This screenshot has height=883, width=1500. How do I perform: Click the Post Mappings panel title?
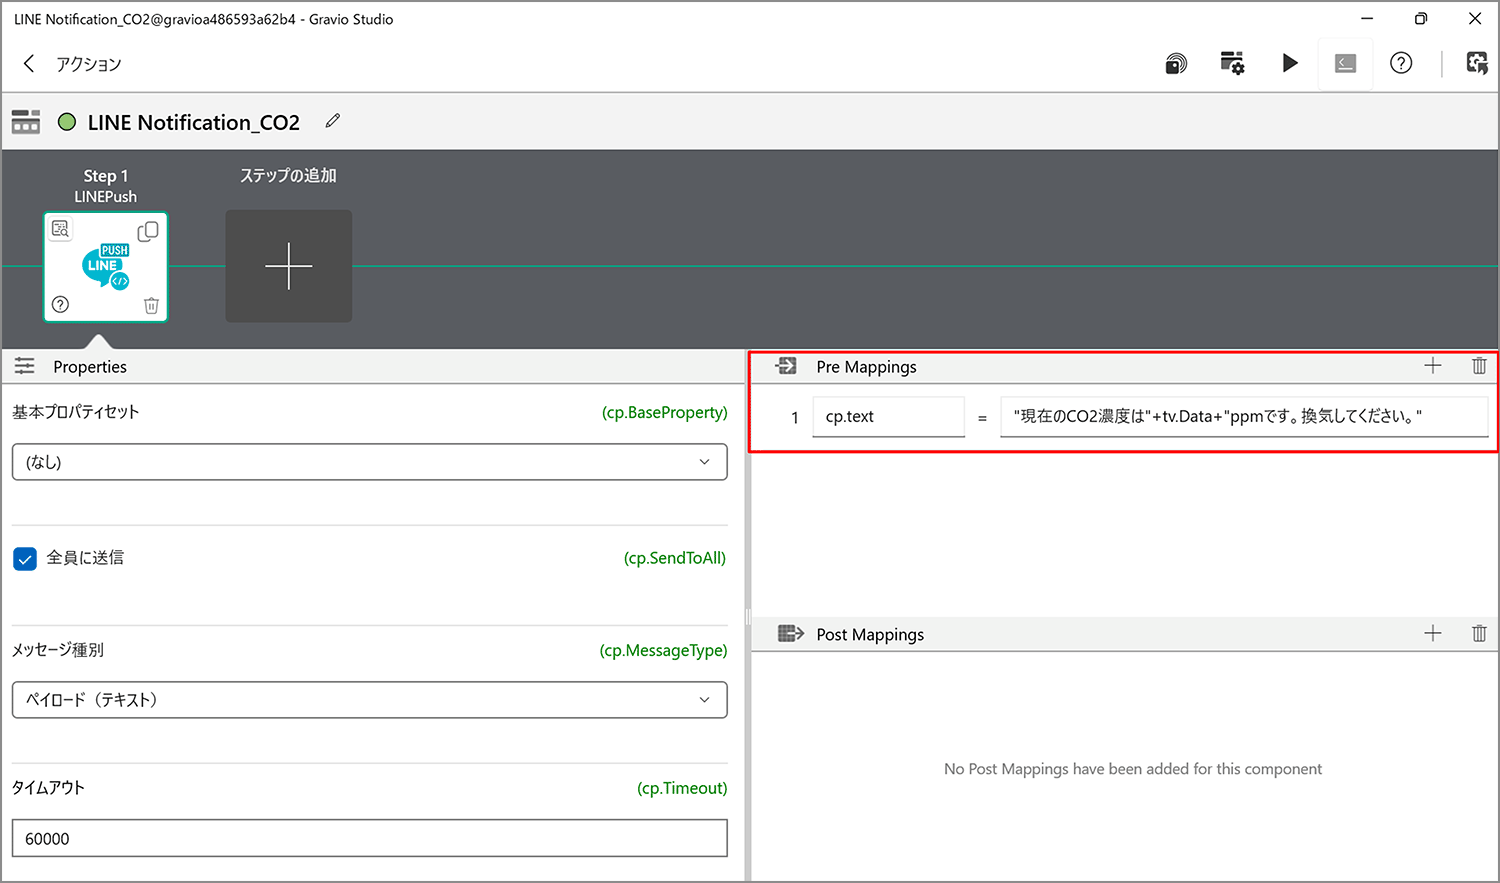(870, 635)
